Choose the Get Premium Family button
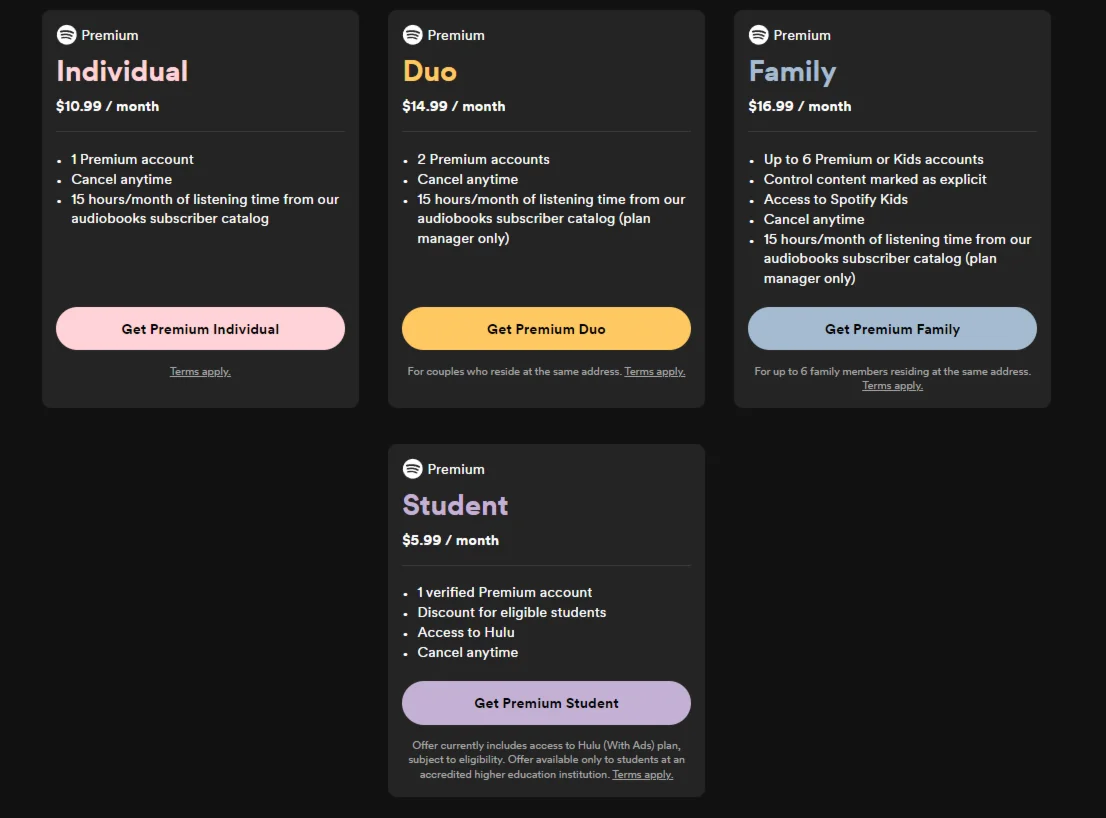Image resolution: width=1106 pixels, height=818 pixels. point(892,329)
